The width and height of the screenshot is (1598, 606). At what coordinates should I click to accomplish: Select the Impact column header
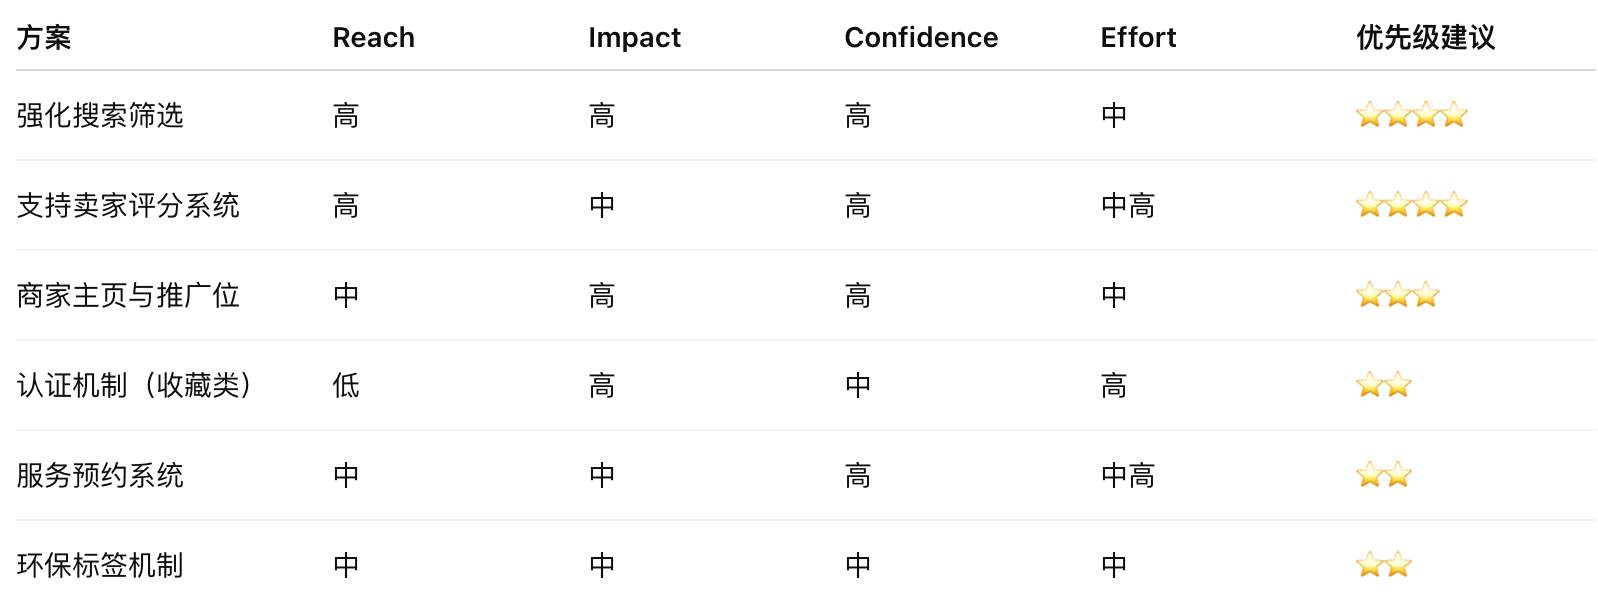pyautogui.click(x=634, y=38)
